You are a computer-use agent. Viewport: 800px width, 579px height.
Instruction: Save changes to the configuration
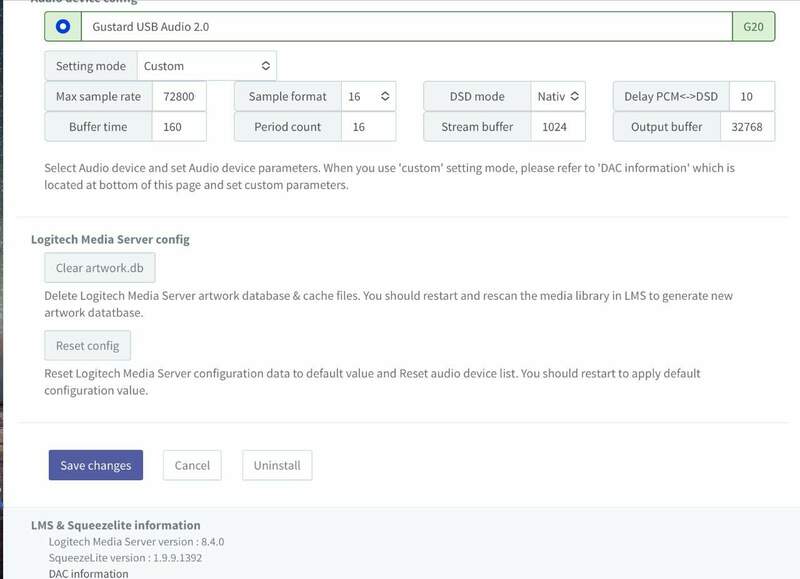click(x=96, y=465)
